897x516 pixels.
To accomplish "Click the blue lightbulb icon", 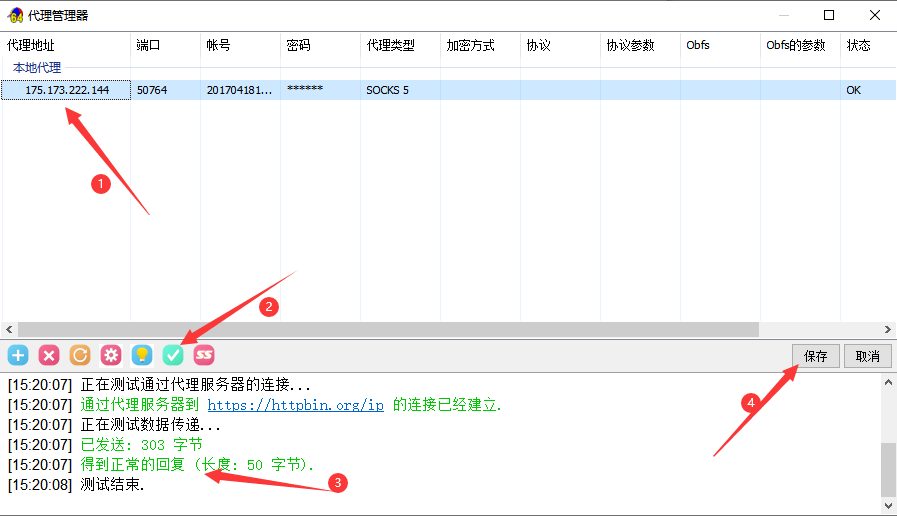I will coord(142,355).
